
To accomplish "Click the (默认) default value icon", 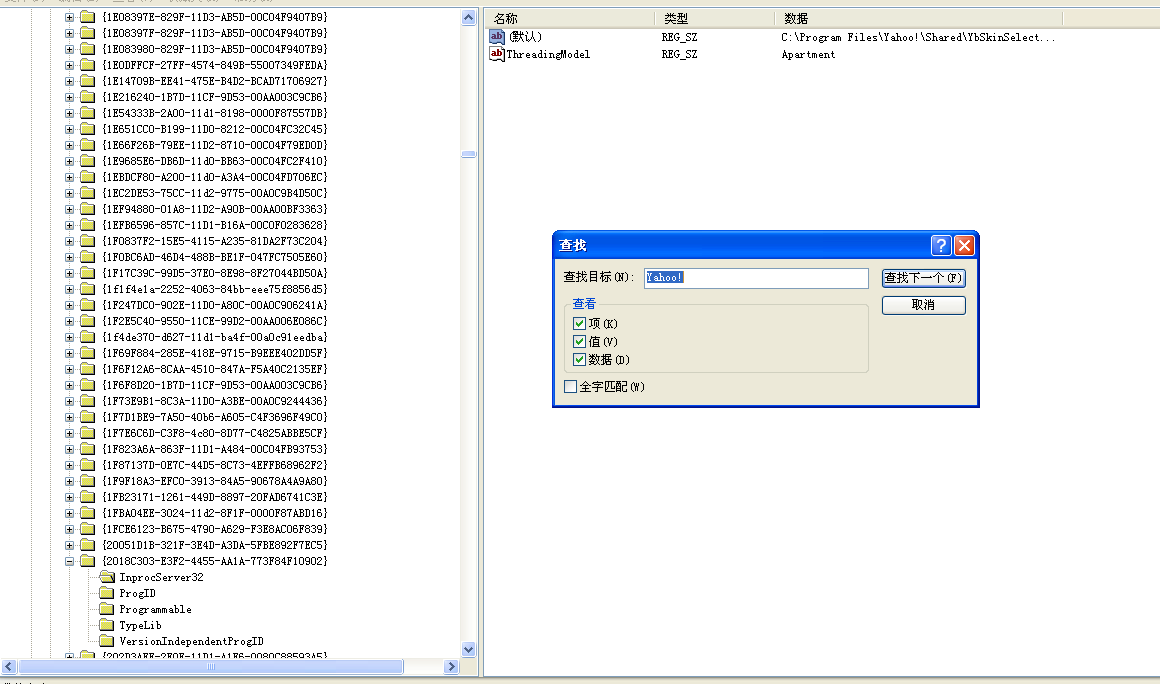I will click(497, 37).
